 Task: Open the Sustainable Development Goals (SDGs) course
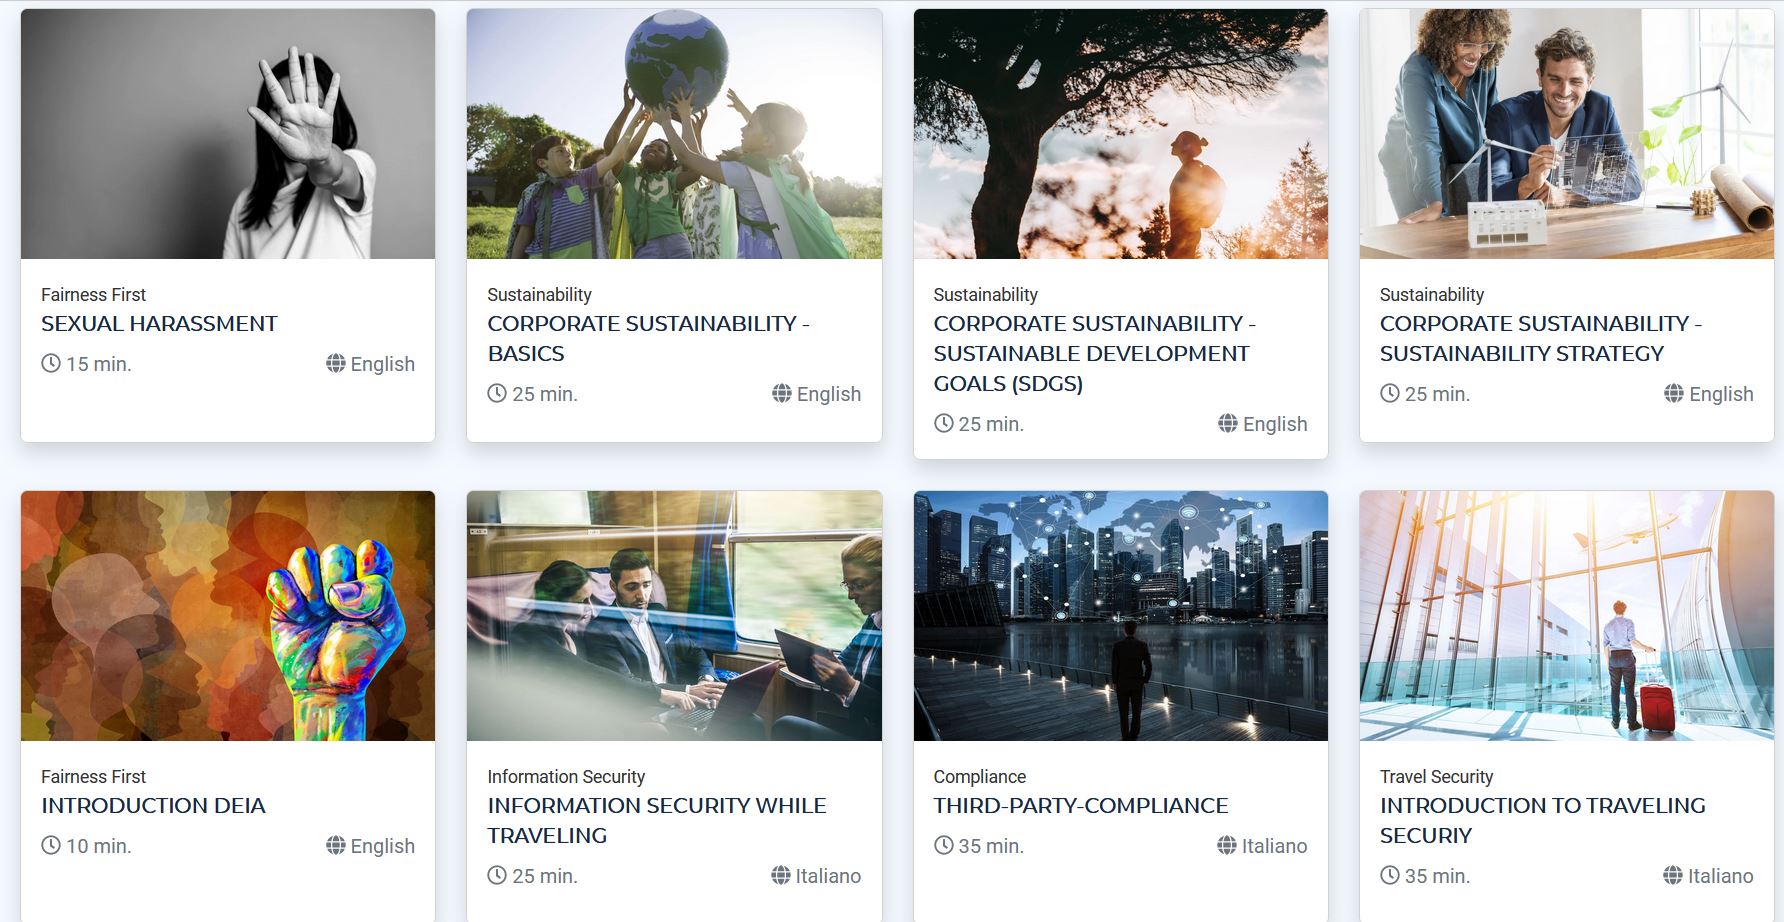tap(1095, 354)
